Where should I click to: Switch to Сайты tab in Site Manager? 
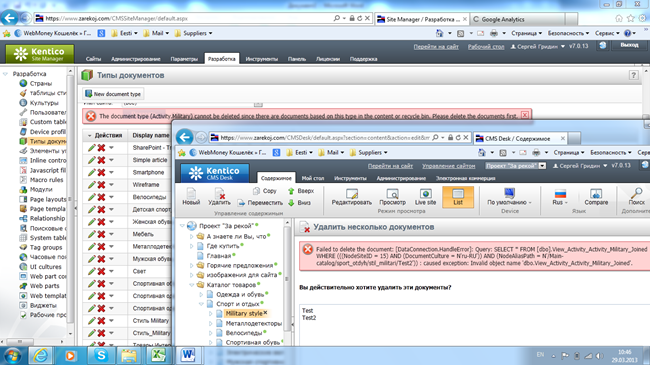tap(93, 59)
